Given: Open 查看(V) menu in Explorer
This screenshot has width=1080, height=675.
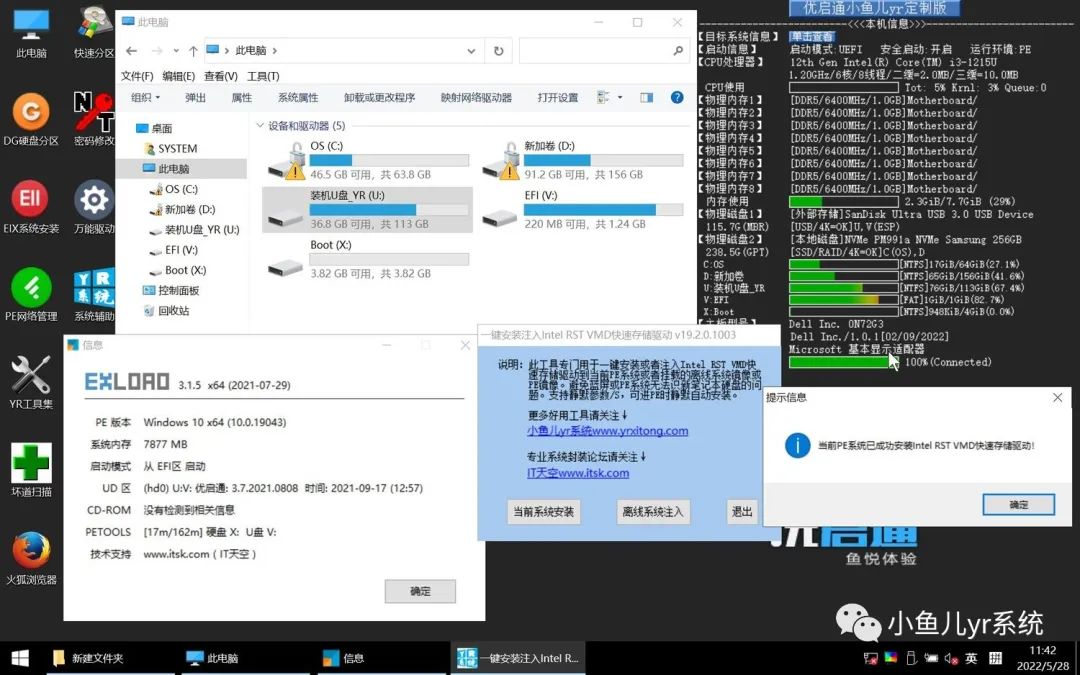Looking at the screenshot, I should 220,76.
